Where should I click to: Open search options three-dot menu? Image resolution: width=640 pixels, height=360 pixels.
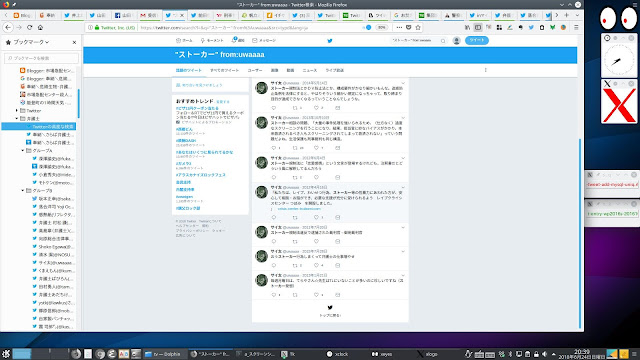486,70
